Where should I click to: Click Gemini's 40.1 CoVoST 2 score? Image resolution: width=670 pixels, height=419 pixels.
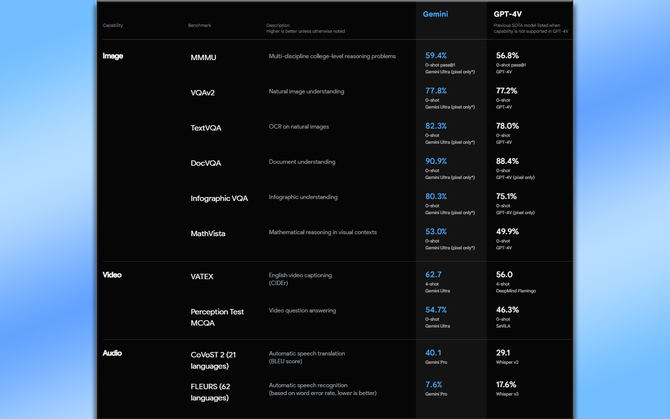[x=433, y=353]
